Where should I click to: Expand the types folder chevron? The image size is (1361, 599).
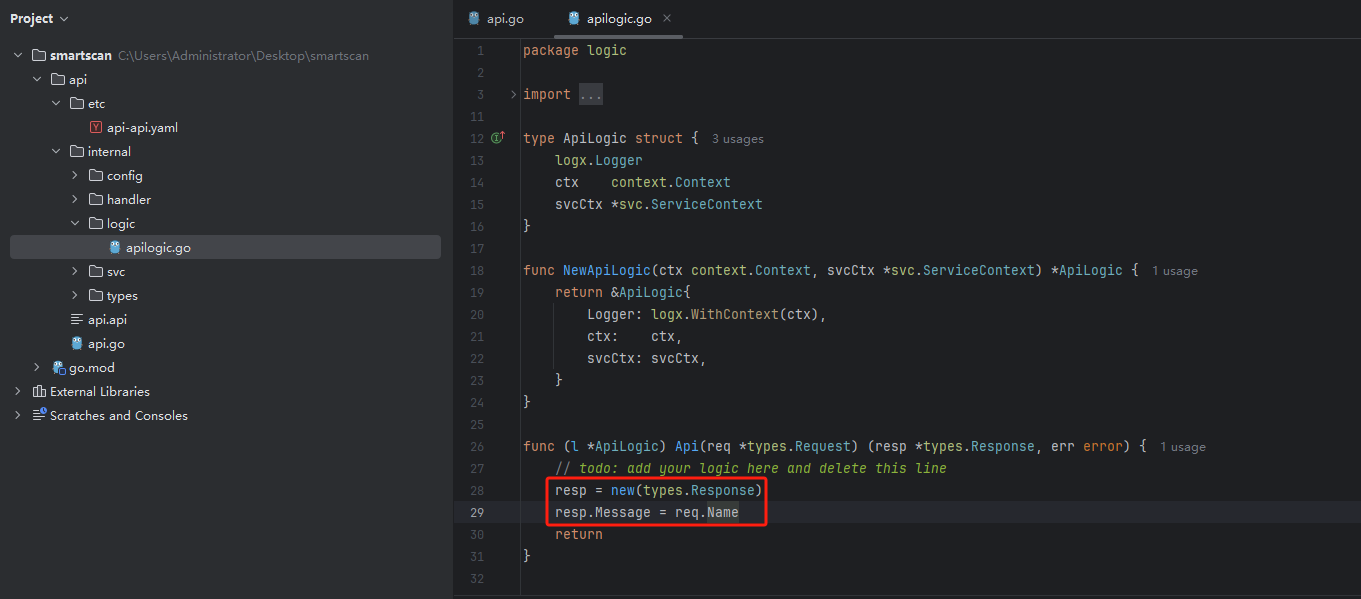click(75, 296)
